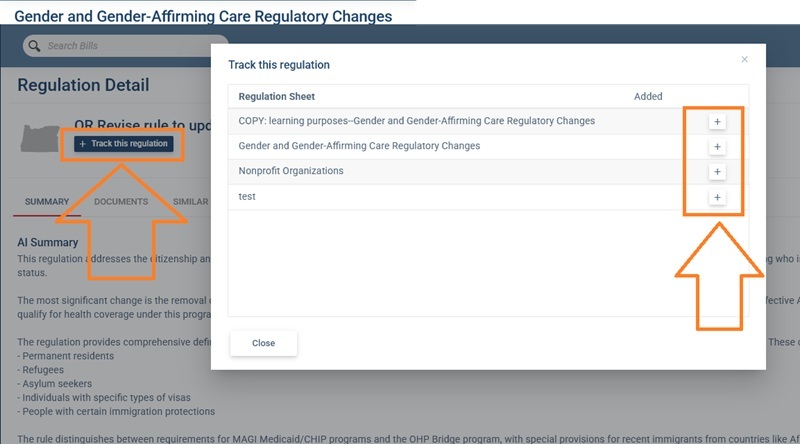Add regulation to the Nonprofit Organizations sheet
Screen dimensions: 800x444
point(717,172)
